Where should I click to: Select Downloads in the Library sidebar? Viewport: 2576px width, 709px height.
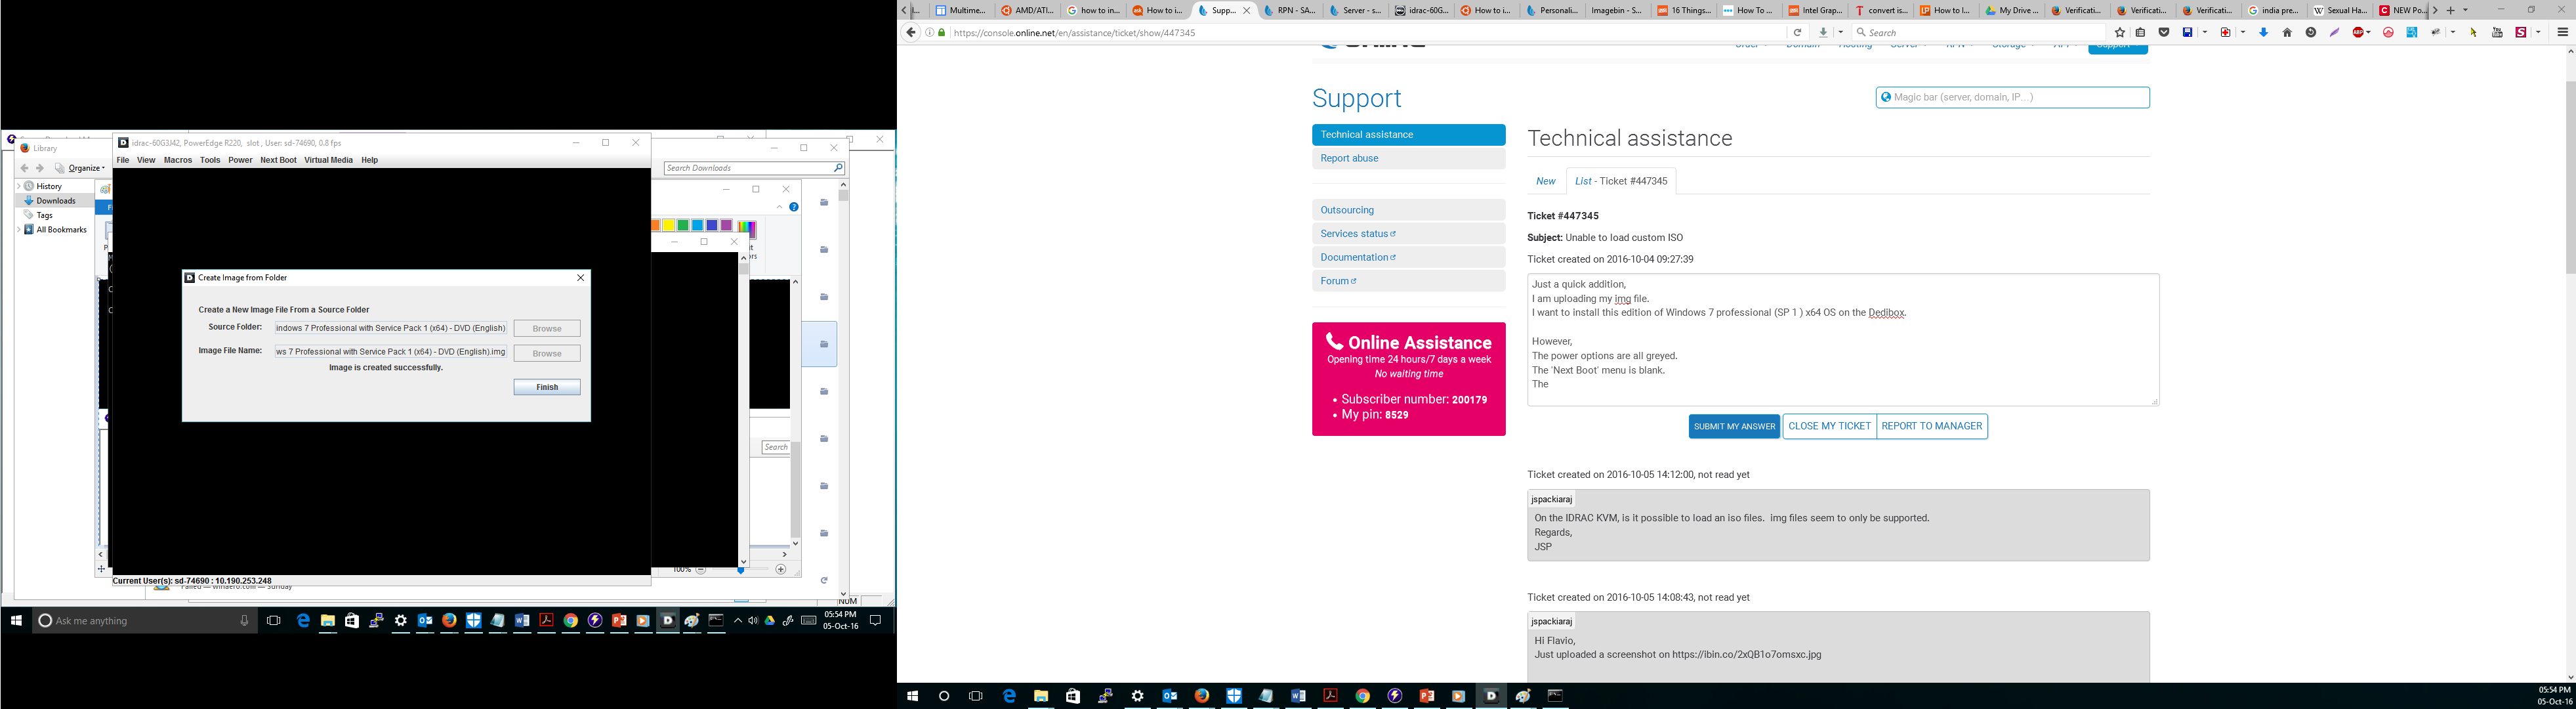[x=56, y=201]
